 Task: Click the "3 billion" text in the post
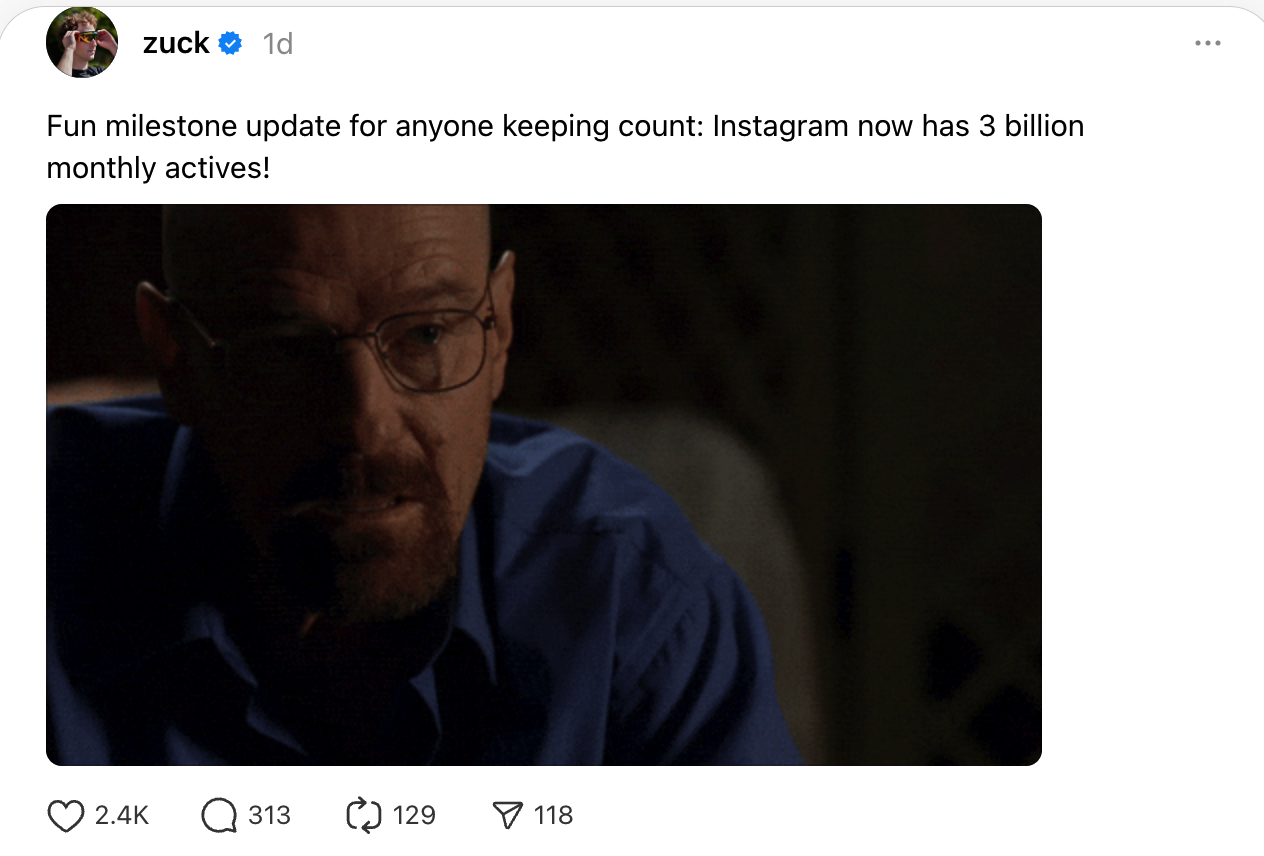[1032, 127]
